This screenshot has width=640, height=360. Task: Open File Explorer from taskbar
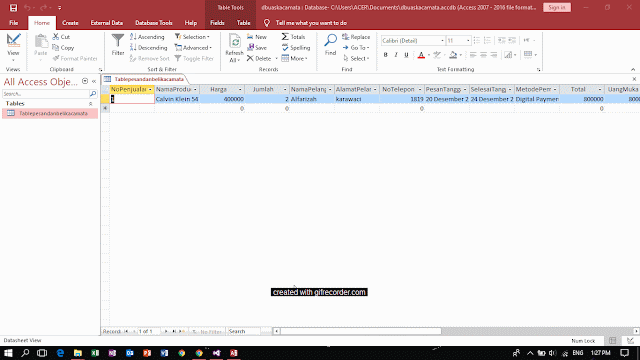[78, 353]
